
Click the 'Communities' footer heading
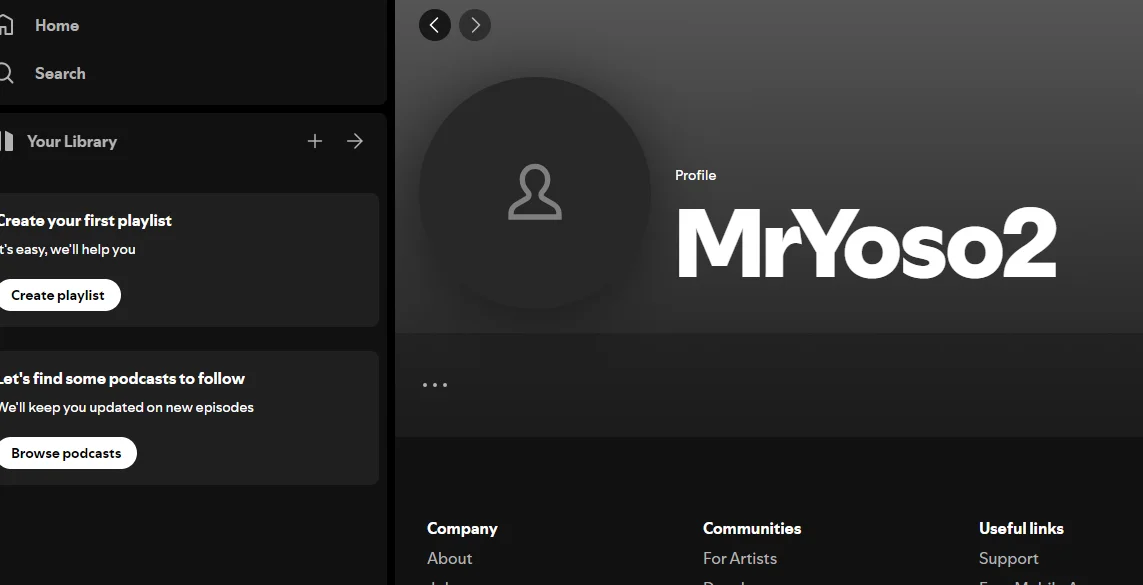click(752, 529)
